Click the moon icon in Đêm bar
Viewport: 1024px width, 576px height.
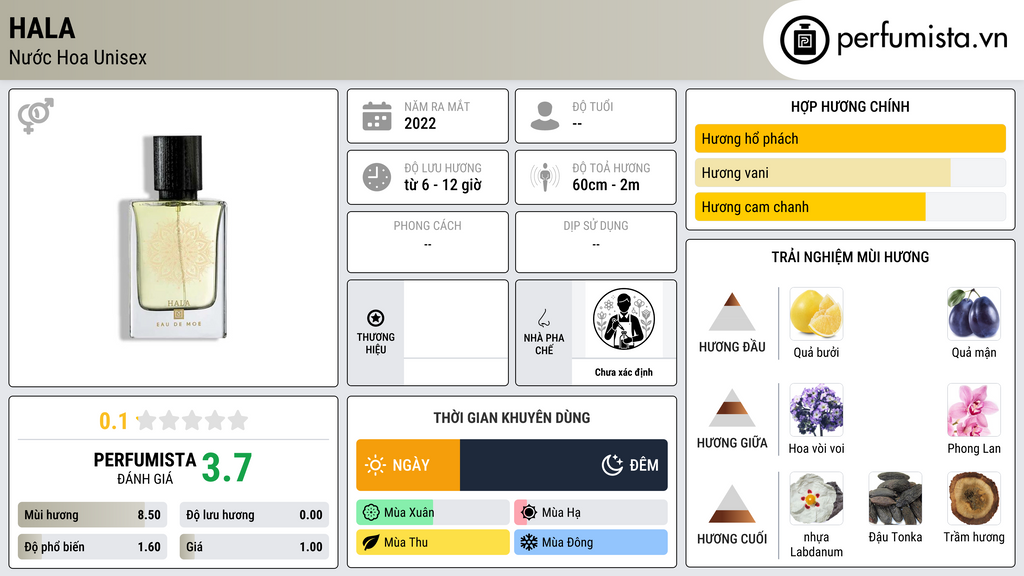612,465
